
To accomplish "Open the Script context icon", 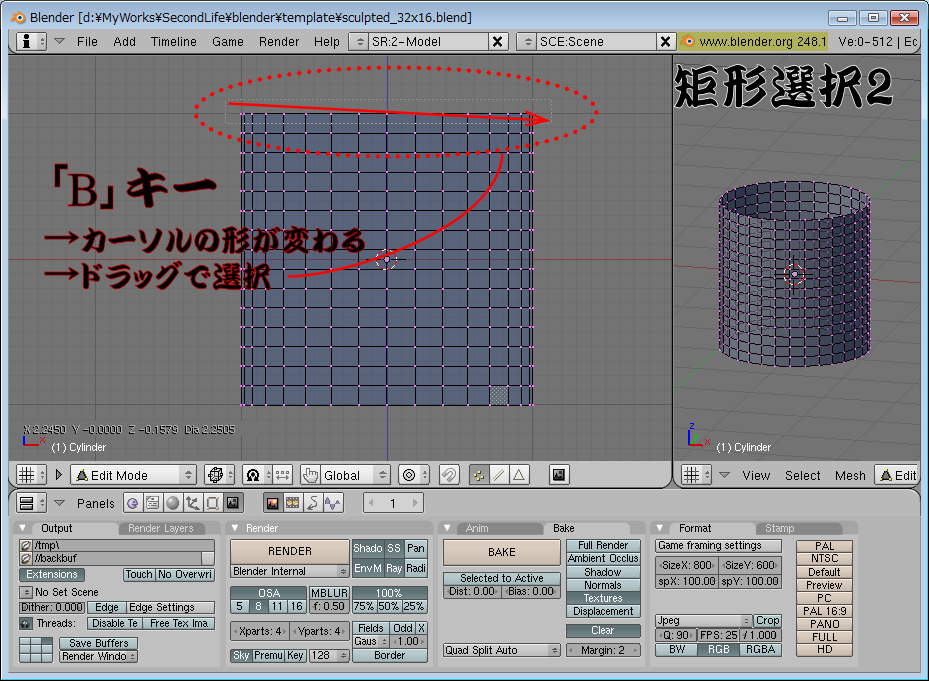I will [x=152, y=503].
